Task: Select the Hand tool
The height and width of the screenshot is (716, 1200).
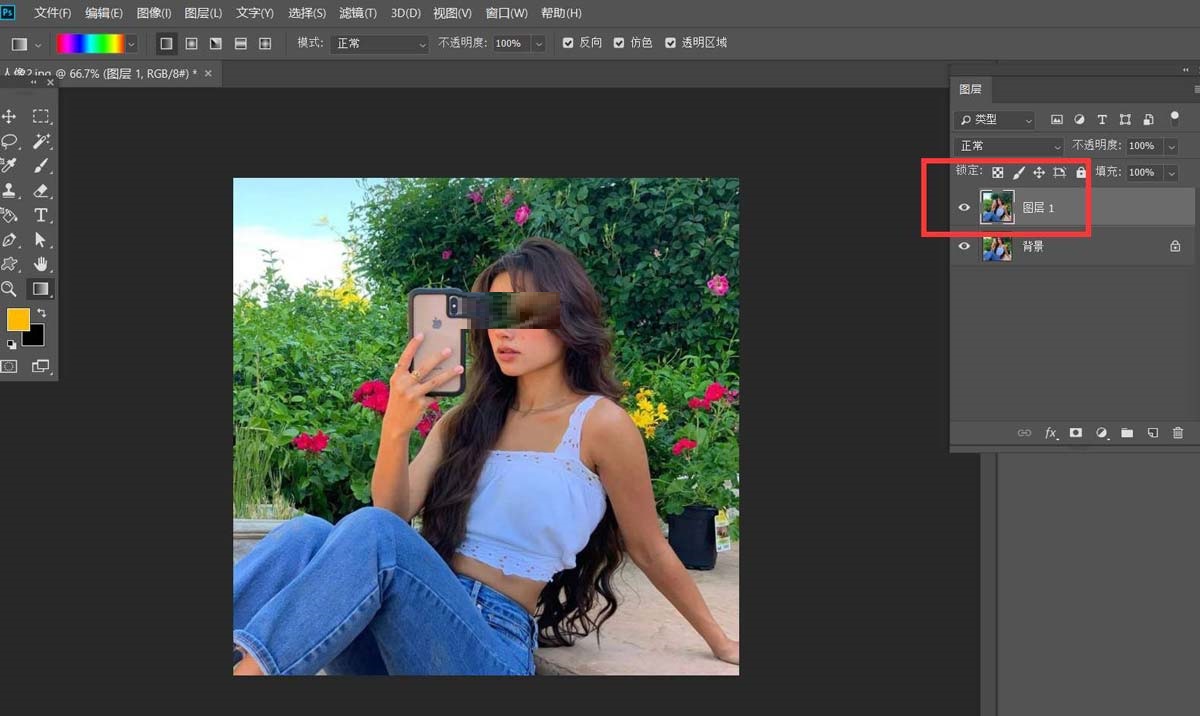Action: click(x=41, y=264)
